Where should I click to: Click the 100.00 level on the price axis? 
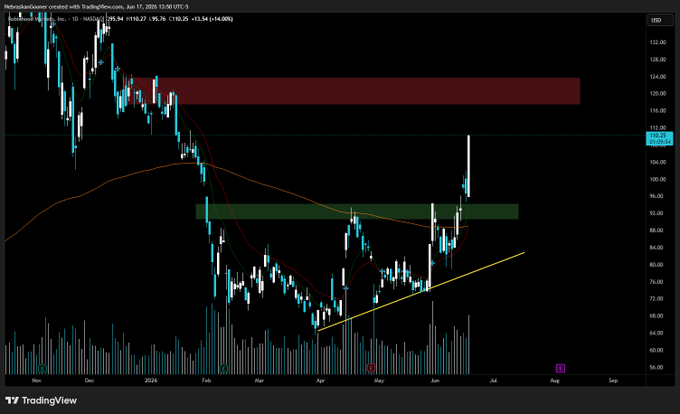tap(658, 179)
